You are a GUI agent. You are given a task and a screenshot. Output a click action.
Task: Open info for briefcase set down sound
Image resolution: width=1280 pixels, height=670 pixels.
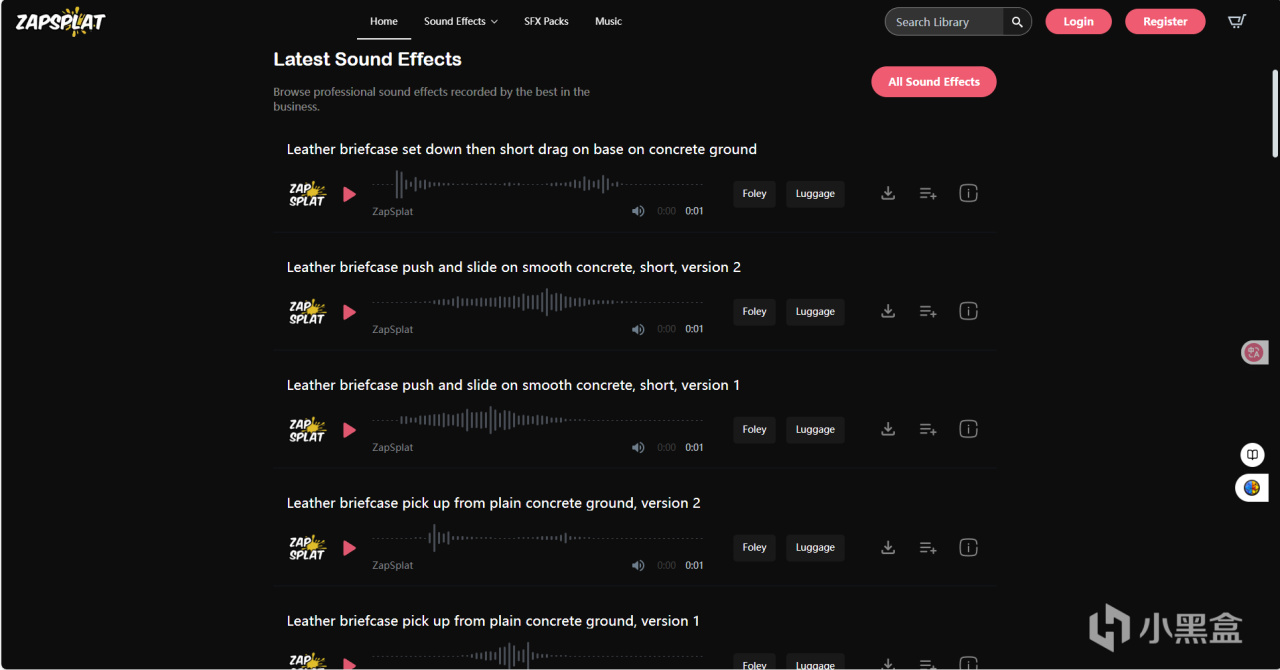click(968, 193)
